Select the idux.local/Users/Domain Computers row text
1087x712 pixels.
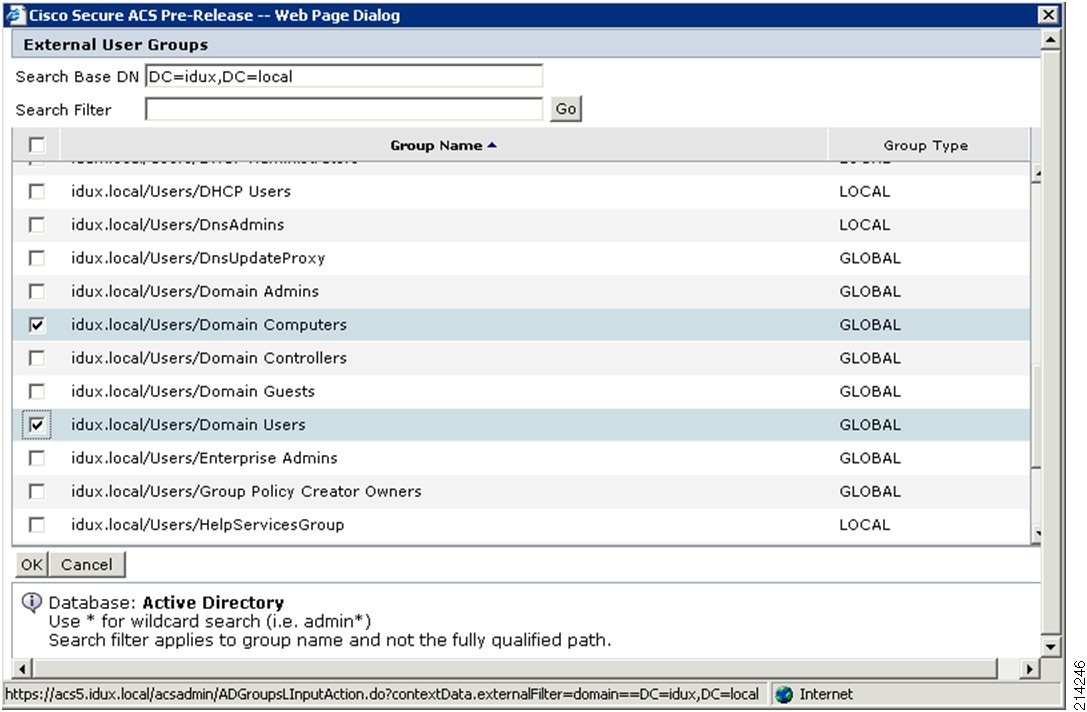tap(209, 324)
